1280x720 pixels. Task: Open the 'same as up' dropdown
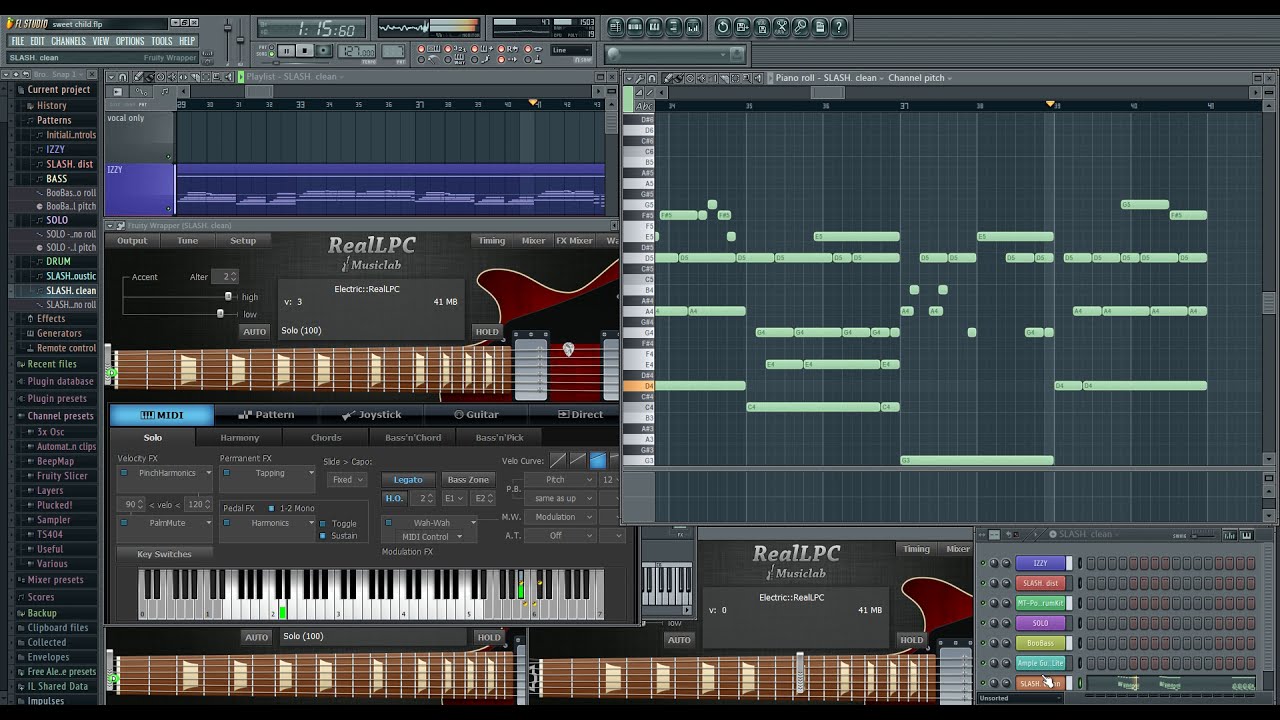[x=560, y=498]
